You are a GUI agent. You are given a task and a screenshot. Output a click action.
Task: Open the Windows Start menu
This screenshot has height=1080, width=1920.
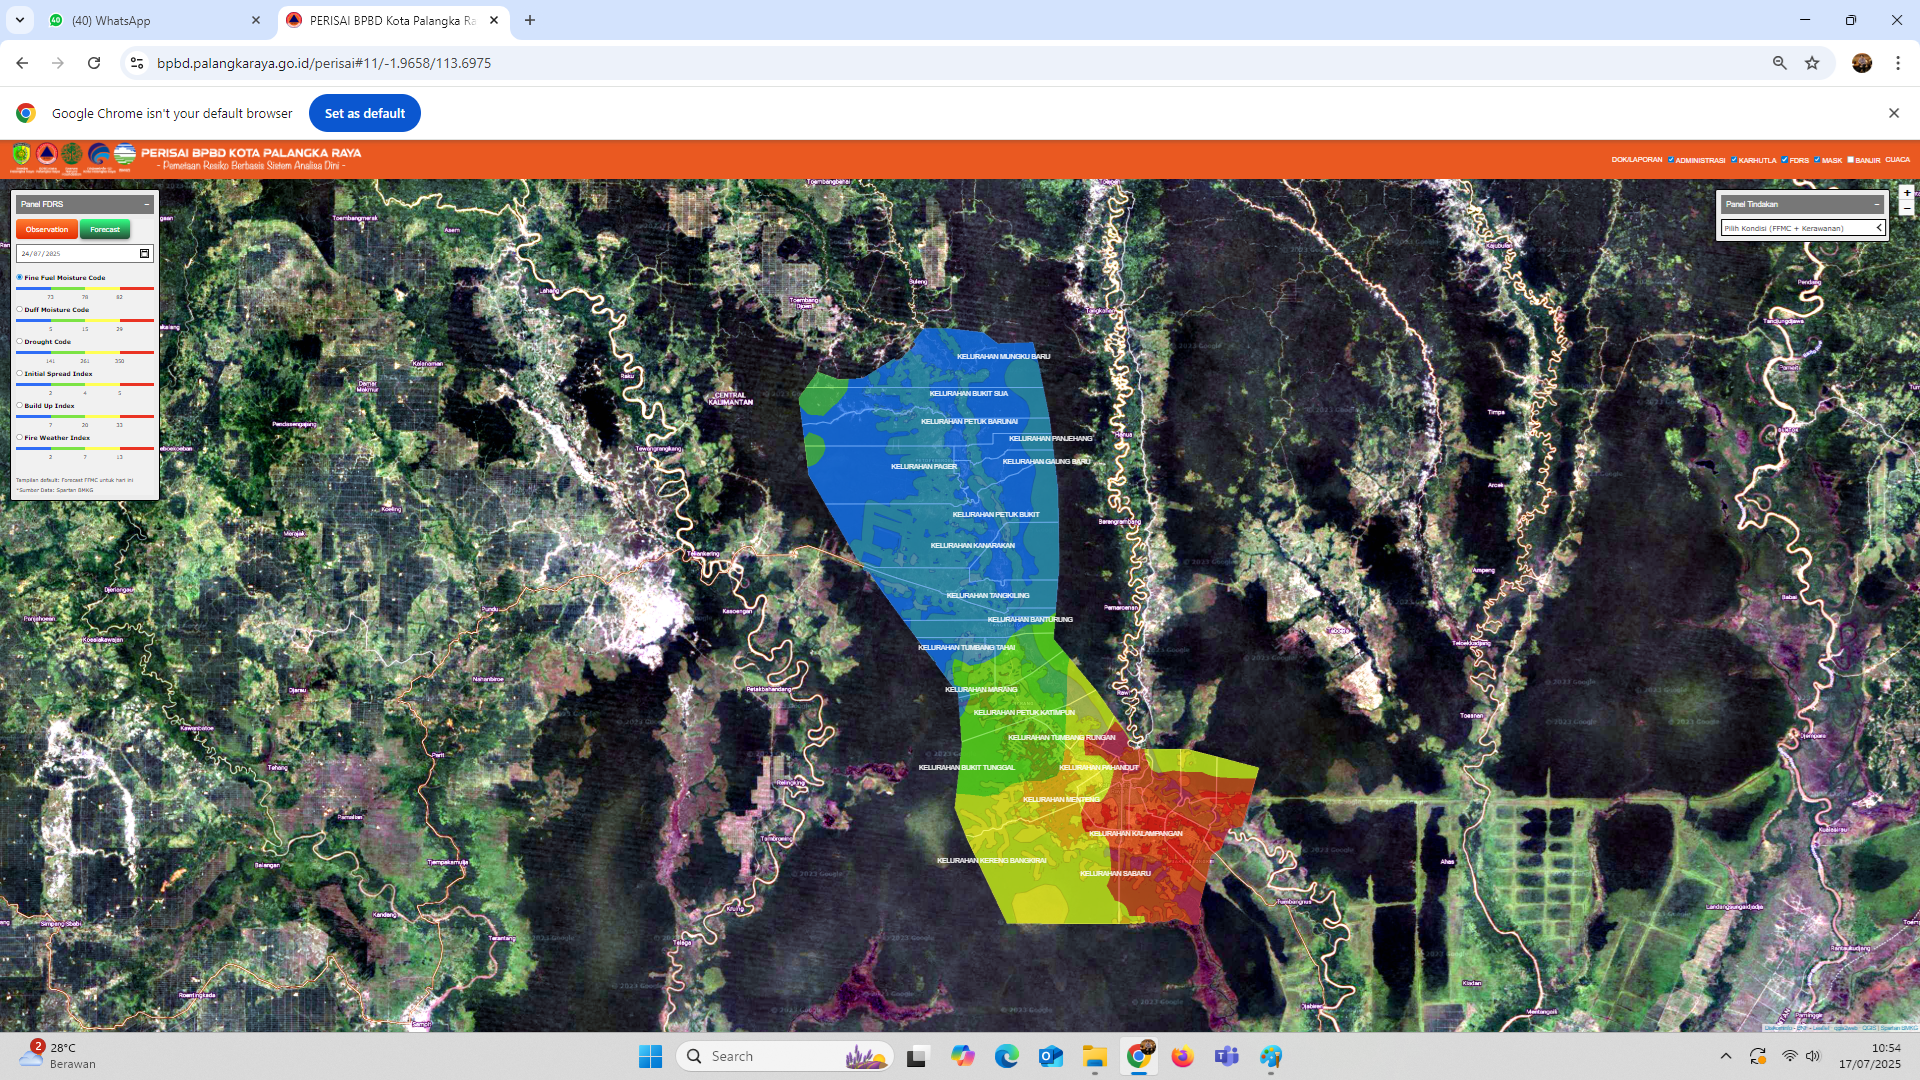650,1056
